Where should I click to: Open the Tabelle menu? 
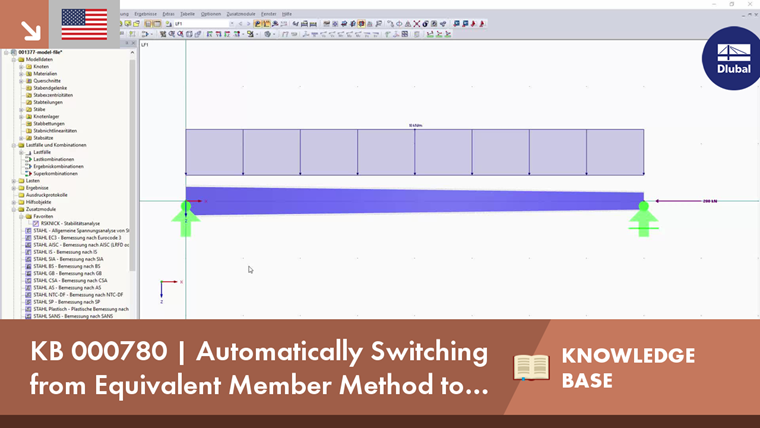click(x=188, y=14)
